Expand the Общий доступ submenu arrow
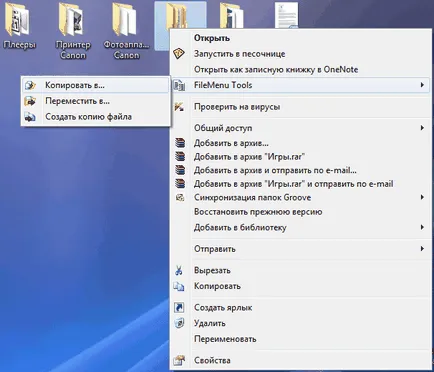This screenshot has width=434, height=372. [422, 128]
